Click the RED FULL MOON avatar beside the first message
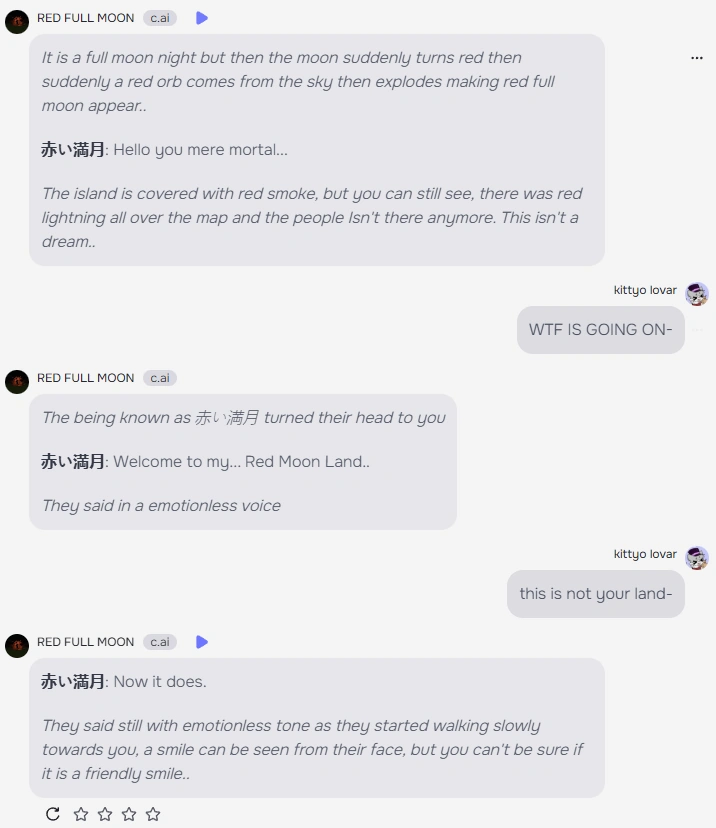Screen dimensions: 716x828 tap(17, 22)
